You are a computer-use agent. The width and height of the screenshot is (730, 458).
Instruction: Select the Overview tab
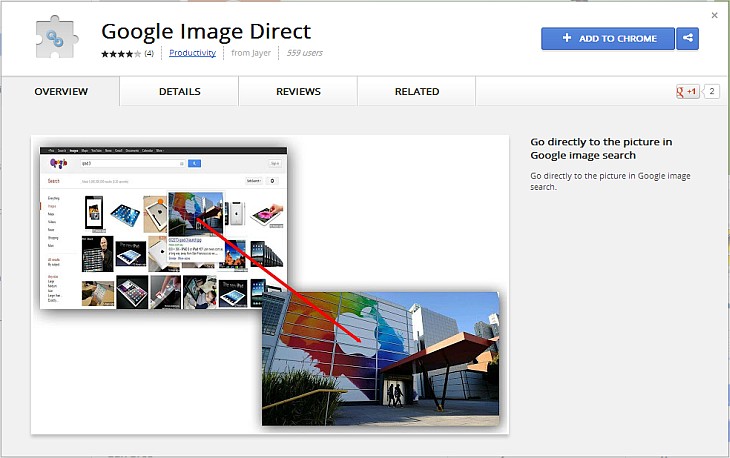tap(61, 92)
